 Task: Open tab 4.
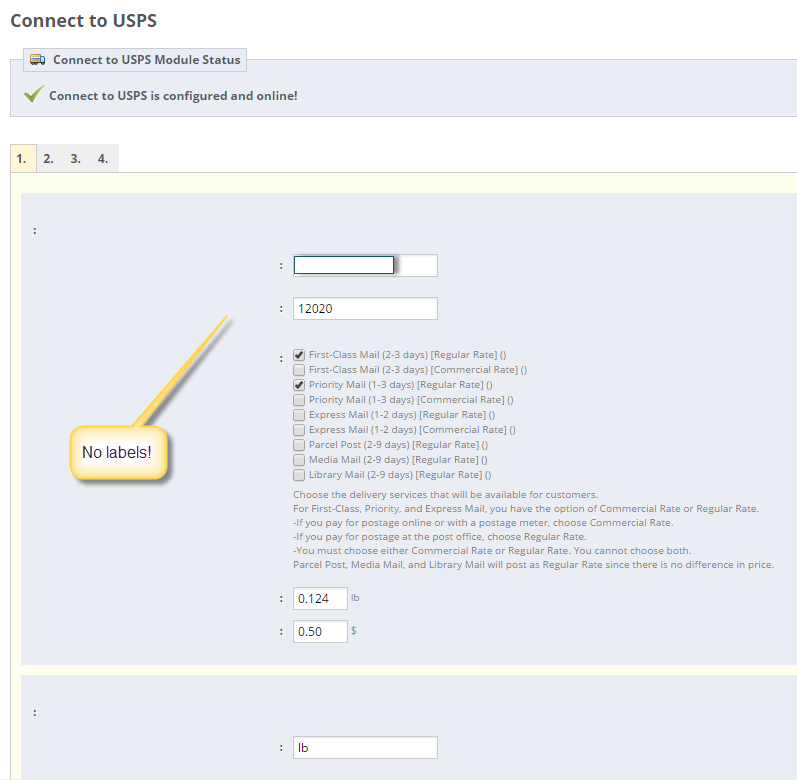tap(103, 159)
